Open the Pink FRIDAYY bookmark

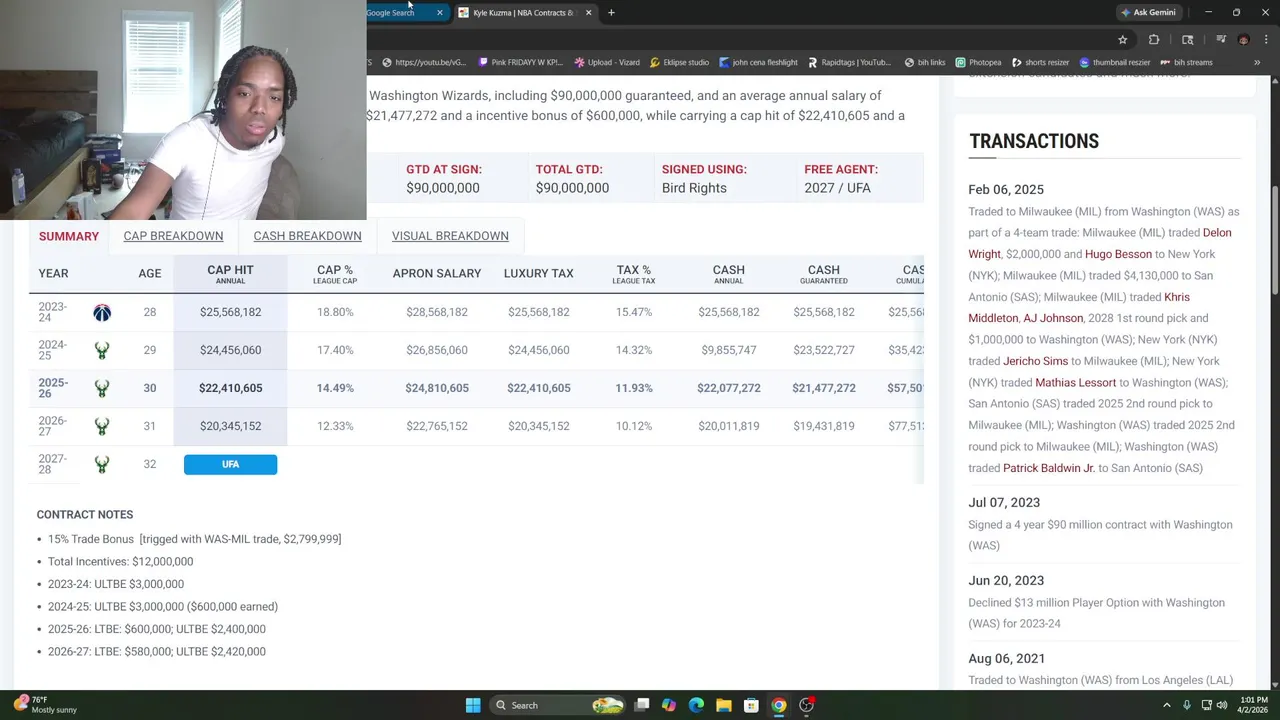coord(520,62)
